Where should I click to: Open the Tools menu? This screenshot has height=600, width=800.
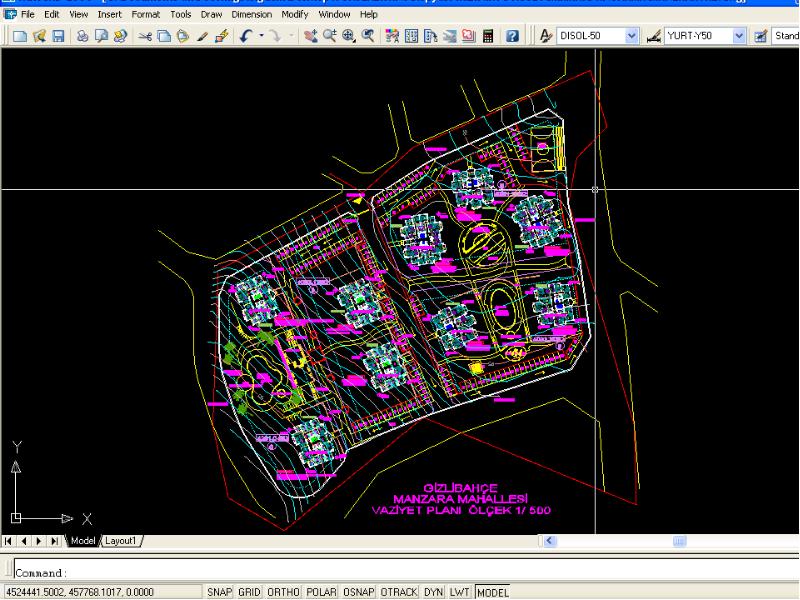click(x=181, y=14)
